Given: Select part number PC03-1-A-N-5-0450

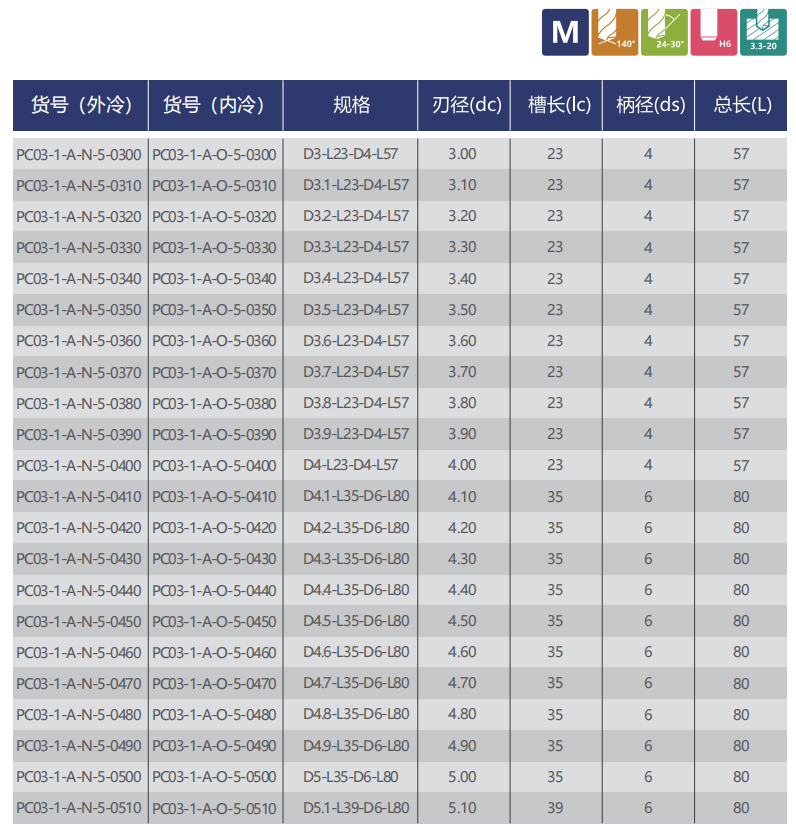Looking at the screenshot, I should click(x=80, y=621).
